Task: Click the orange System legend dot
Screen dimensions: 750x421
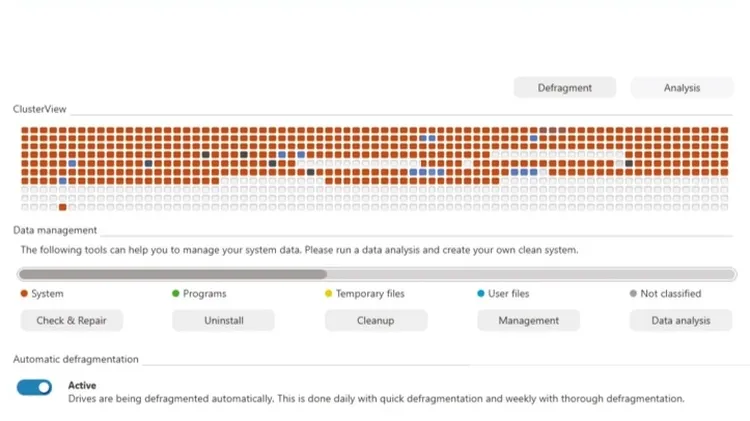Action: 24,294
